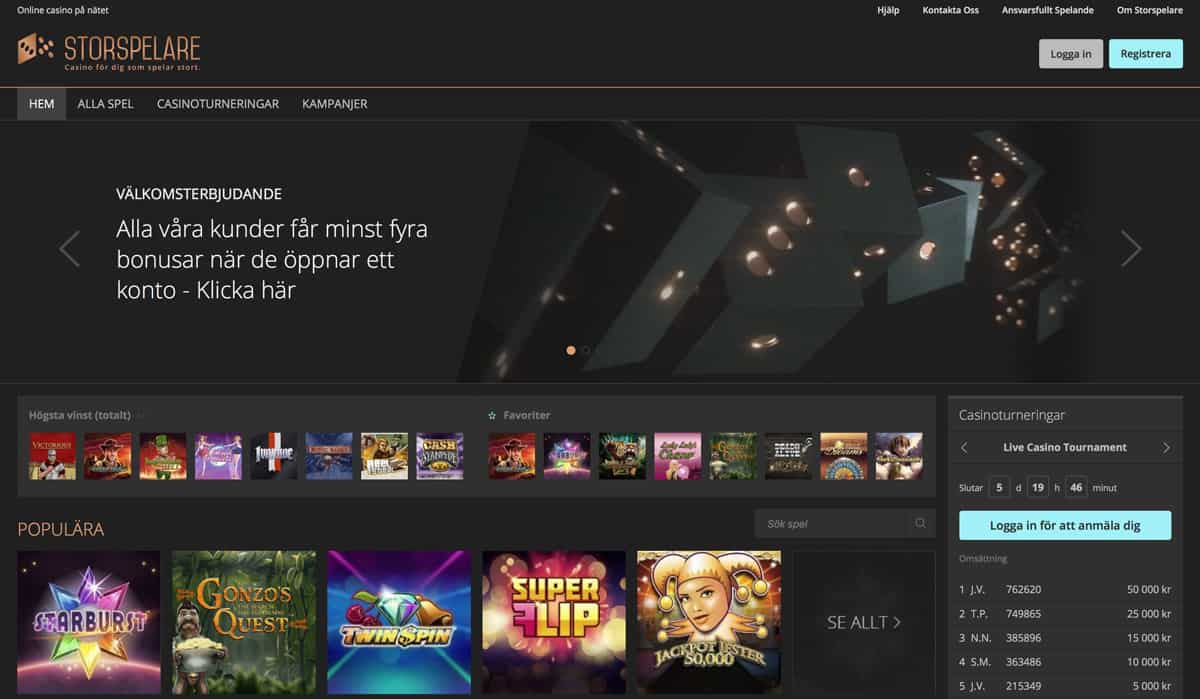Advance to next banner slide

point(1130,249)
